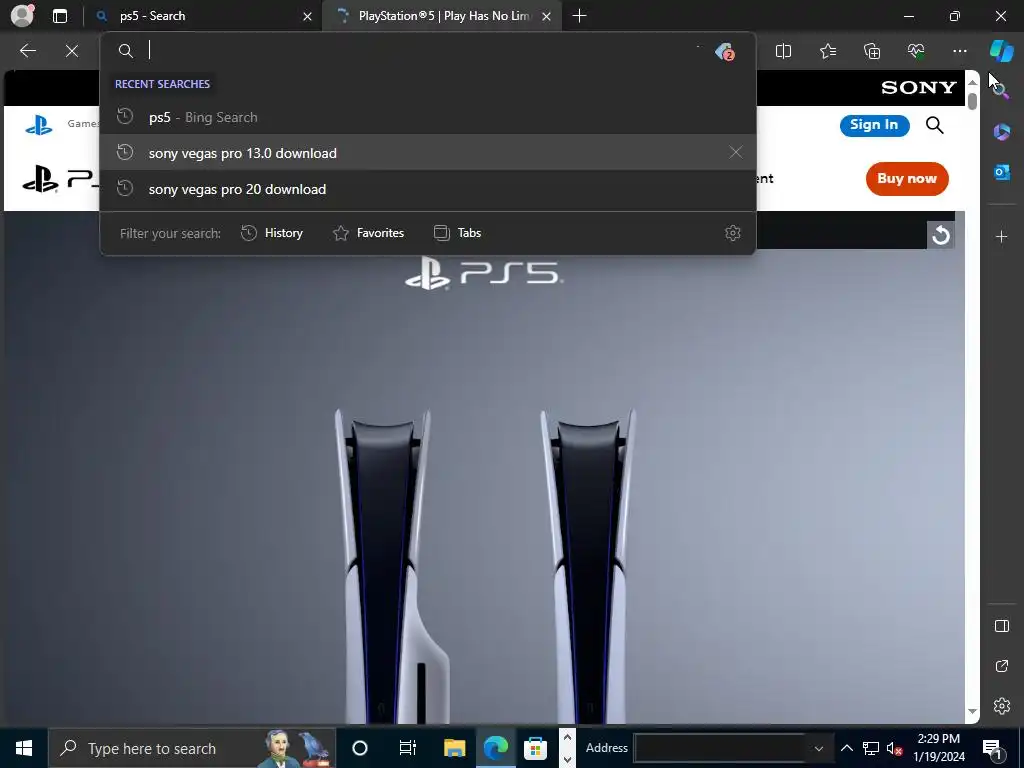
Task: Click taskbar toolbar scroll down arrow
Action: [567, 758]
